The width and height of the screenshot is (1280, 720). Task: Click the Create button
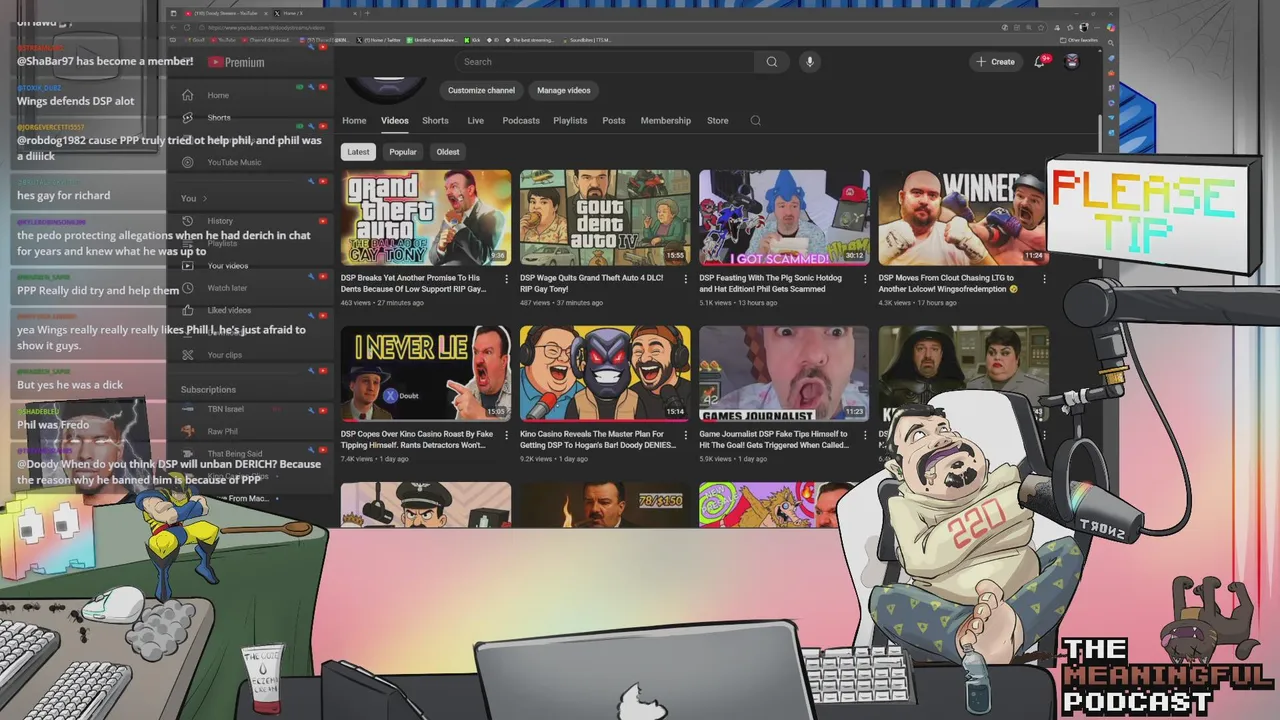tap(995, 62)
